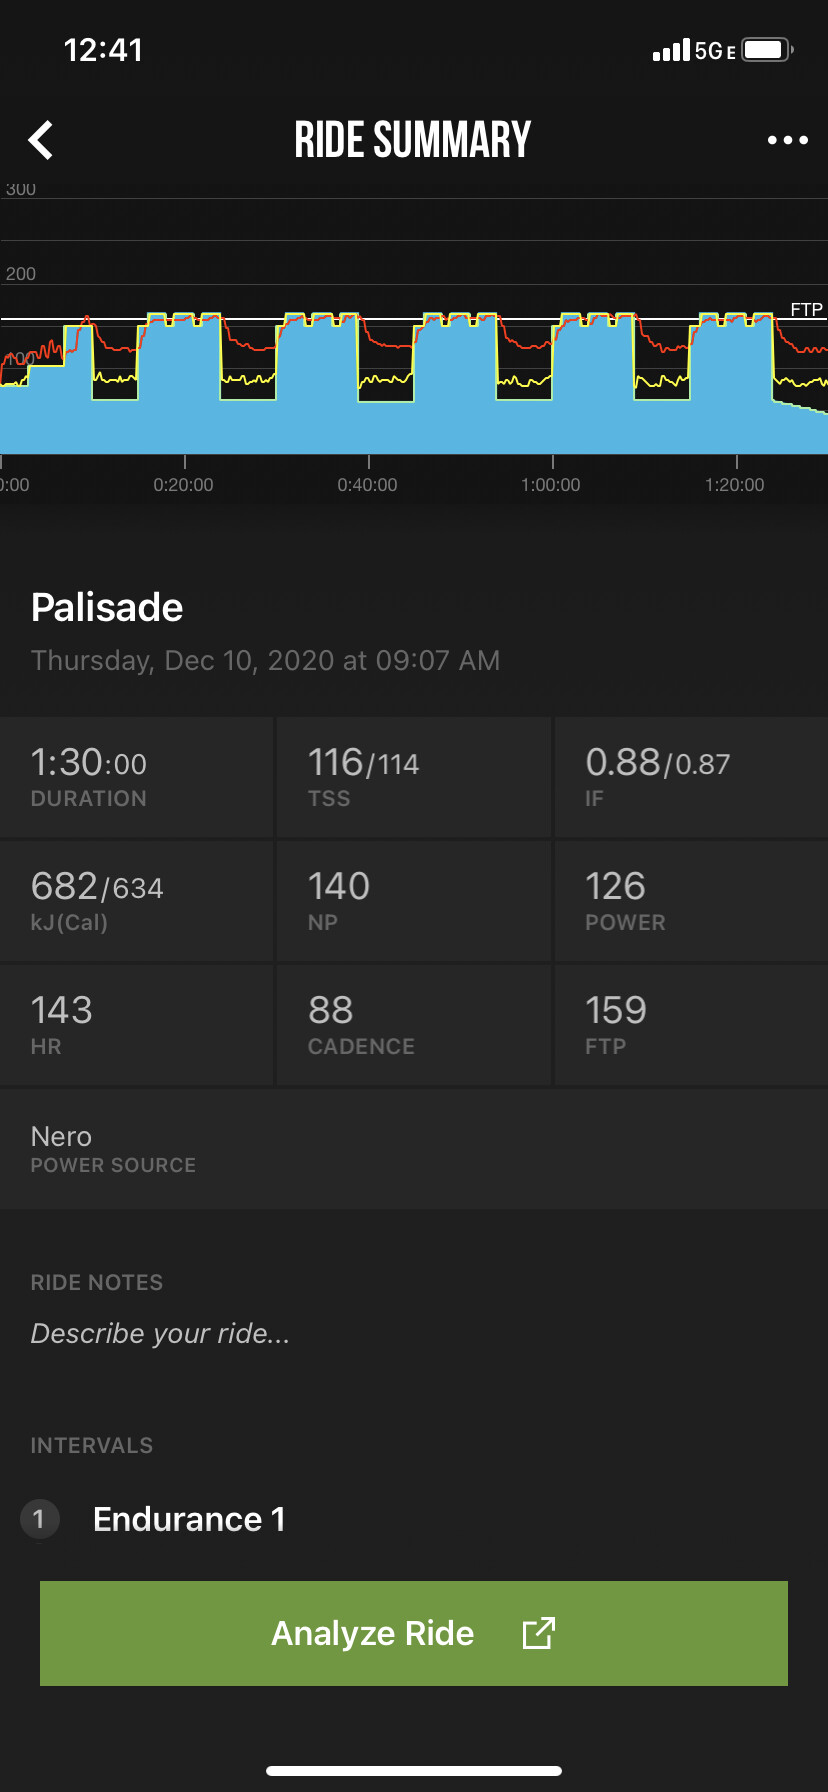This screenshot has height=1792, width=828.
Task: Tap the interval number 1 badge
Action: coord(39,1520)
